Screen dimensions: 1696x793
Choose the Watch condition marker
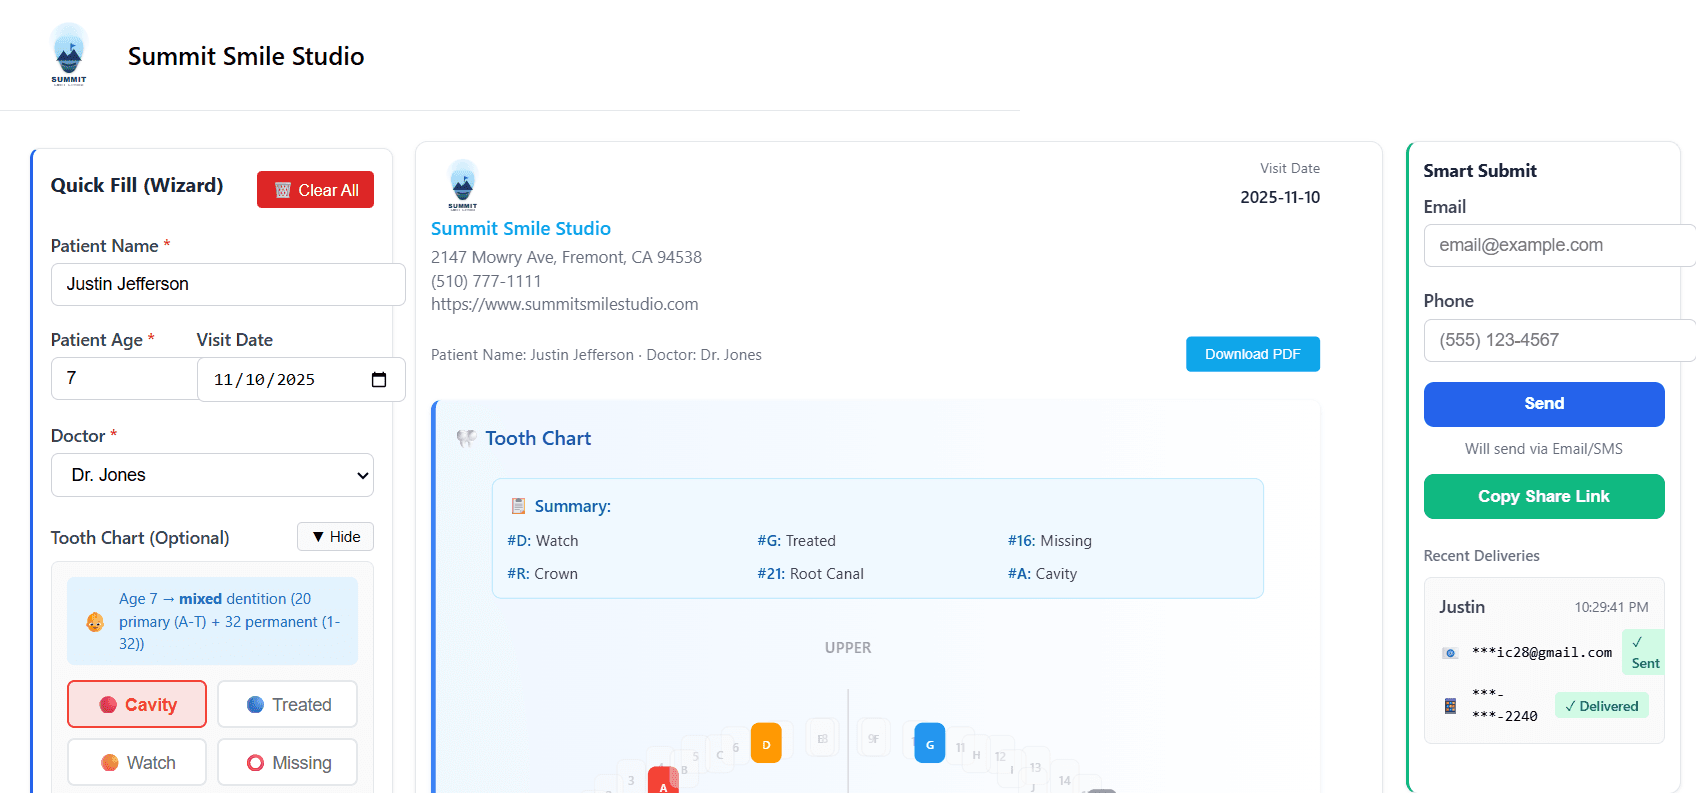pyautogui.click(x=137, y=762)
